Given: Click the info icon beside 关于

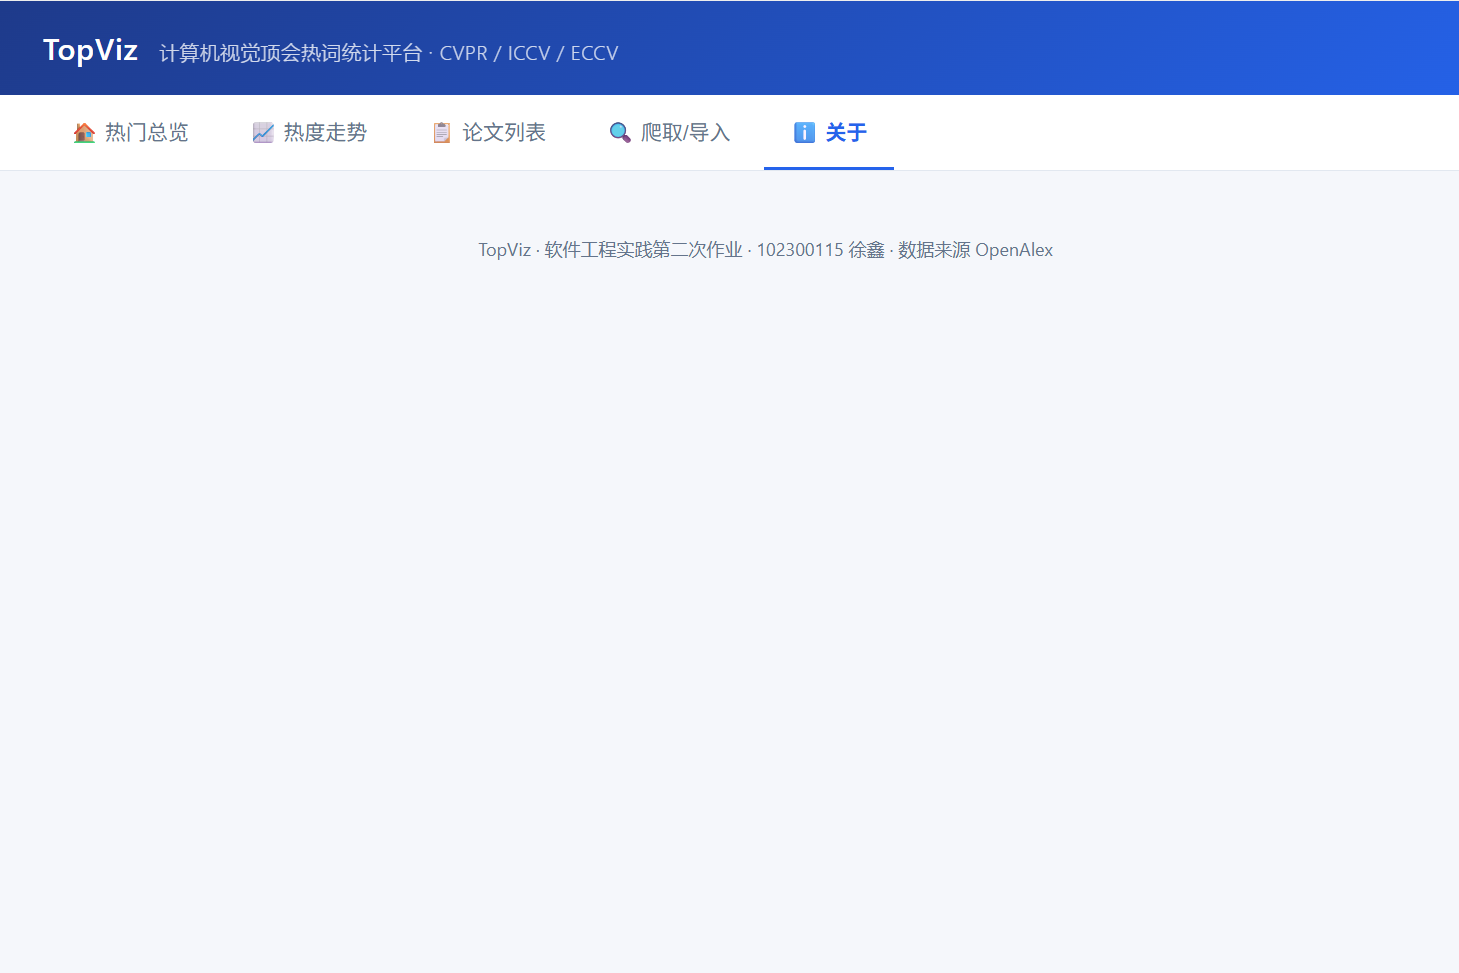Looking at the screenshot, I should 805,133.
